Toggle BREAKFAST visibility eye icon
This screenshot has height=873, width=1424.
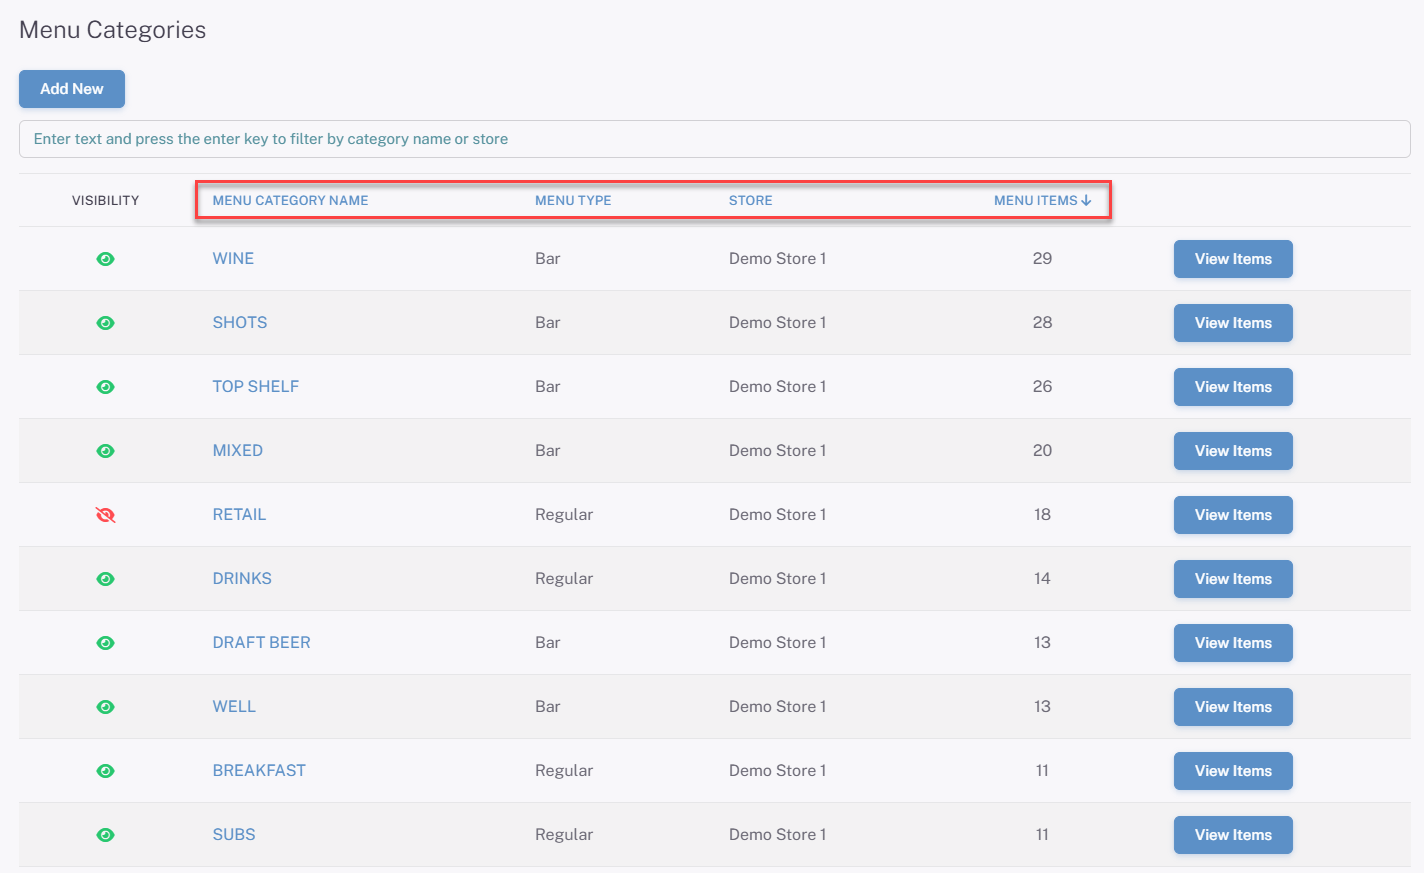click(x=105, y=771)
